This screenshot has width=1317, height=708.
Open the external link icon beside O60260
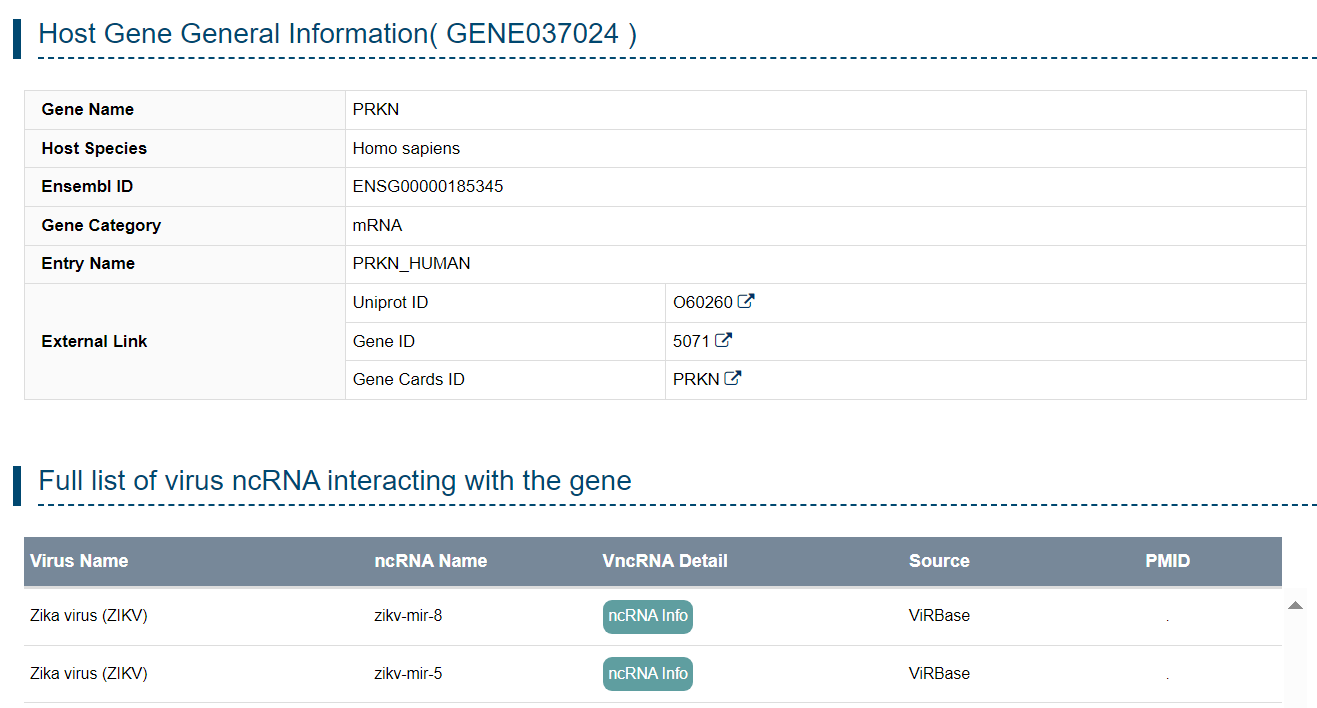[746, 301]
